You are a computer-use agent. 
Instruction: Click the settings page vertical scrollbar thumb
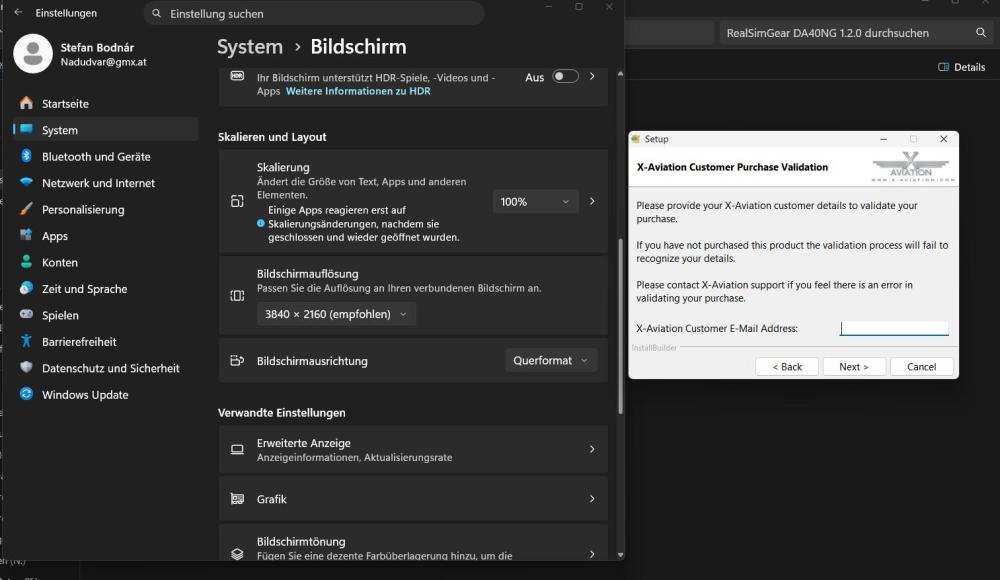pos(620,326)
